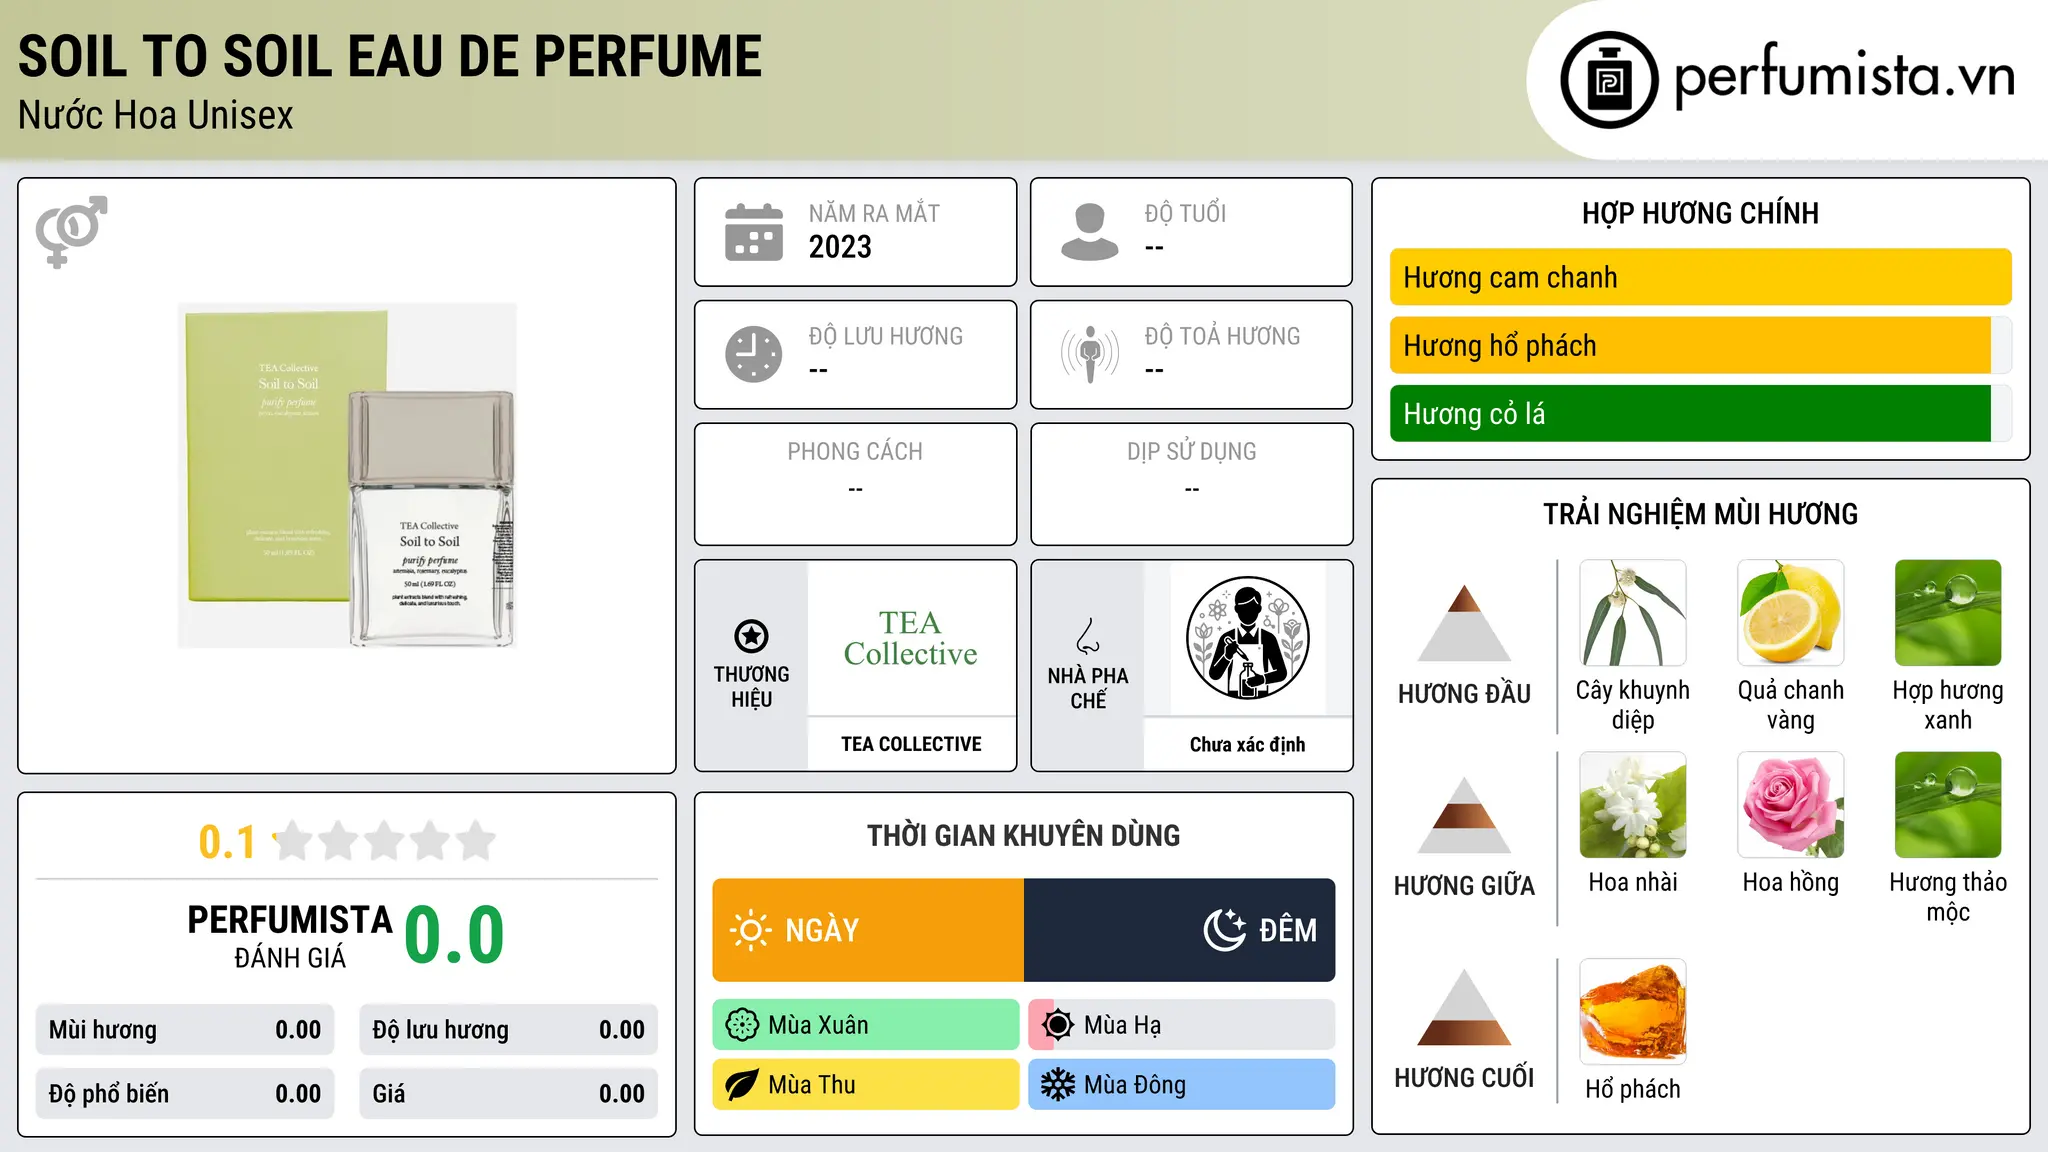The image size is (2048, 1152).
Task: Click the HƯƠNG ĐẦU pyramid icon
Action: tap(1464, 623)
